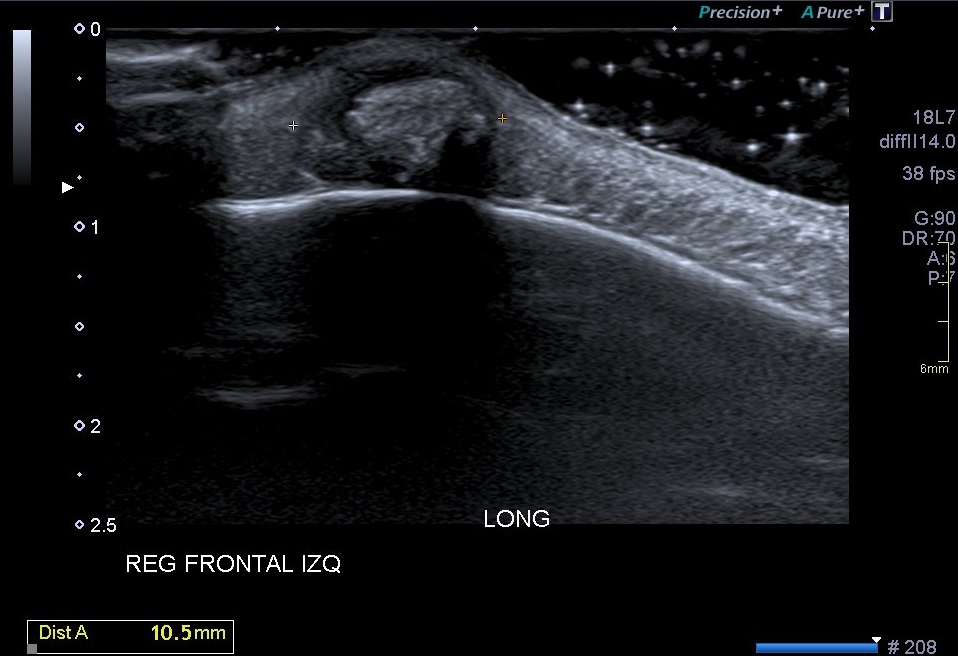Click the DR:70 dynamic range value
The height and width of the screenshot is (656, 958).
[x=928, y=238]
